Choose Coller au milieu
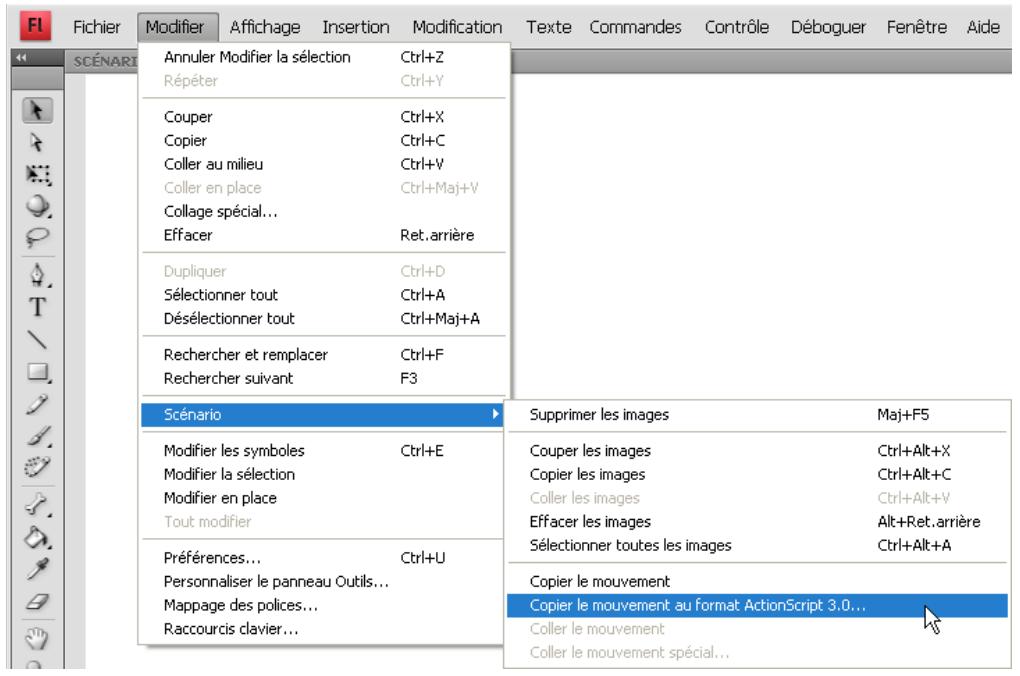The image size is (1020, 676). tap(323, 164)
